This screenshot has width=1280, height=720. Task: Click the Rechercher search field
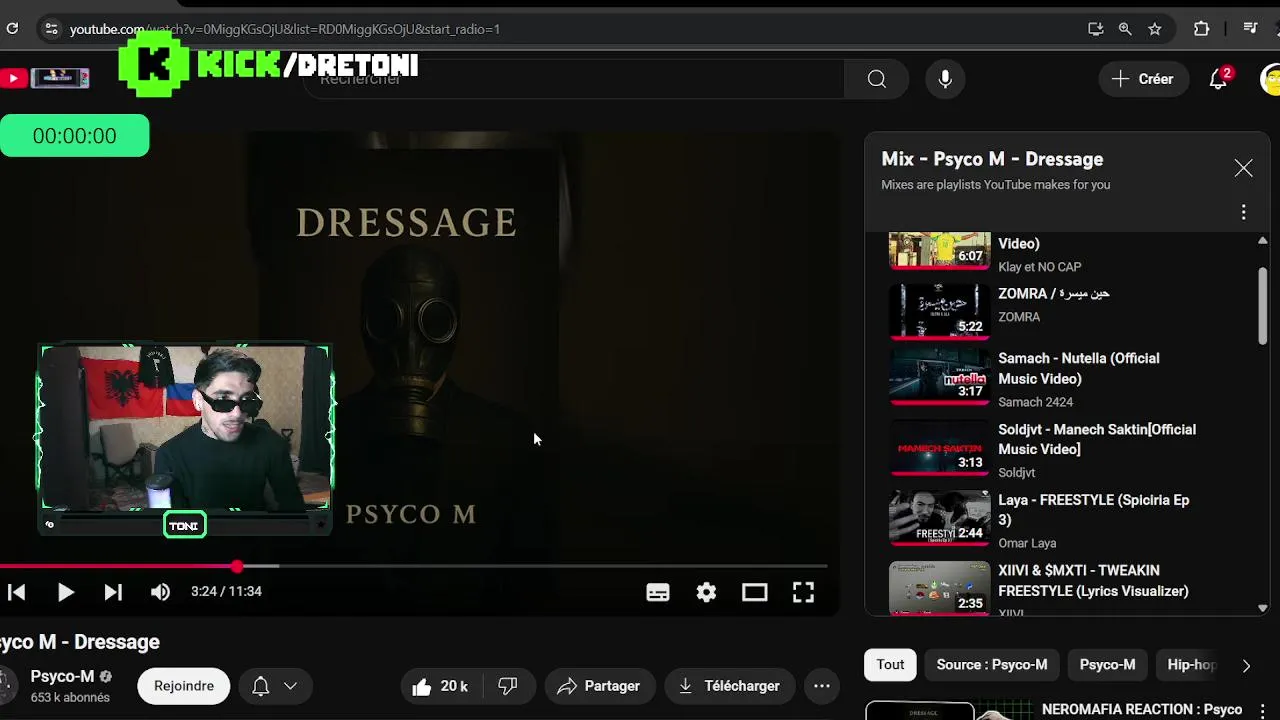click(575, 79)
